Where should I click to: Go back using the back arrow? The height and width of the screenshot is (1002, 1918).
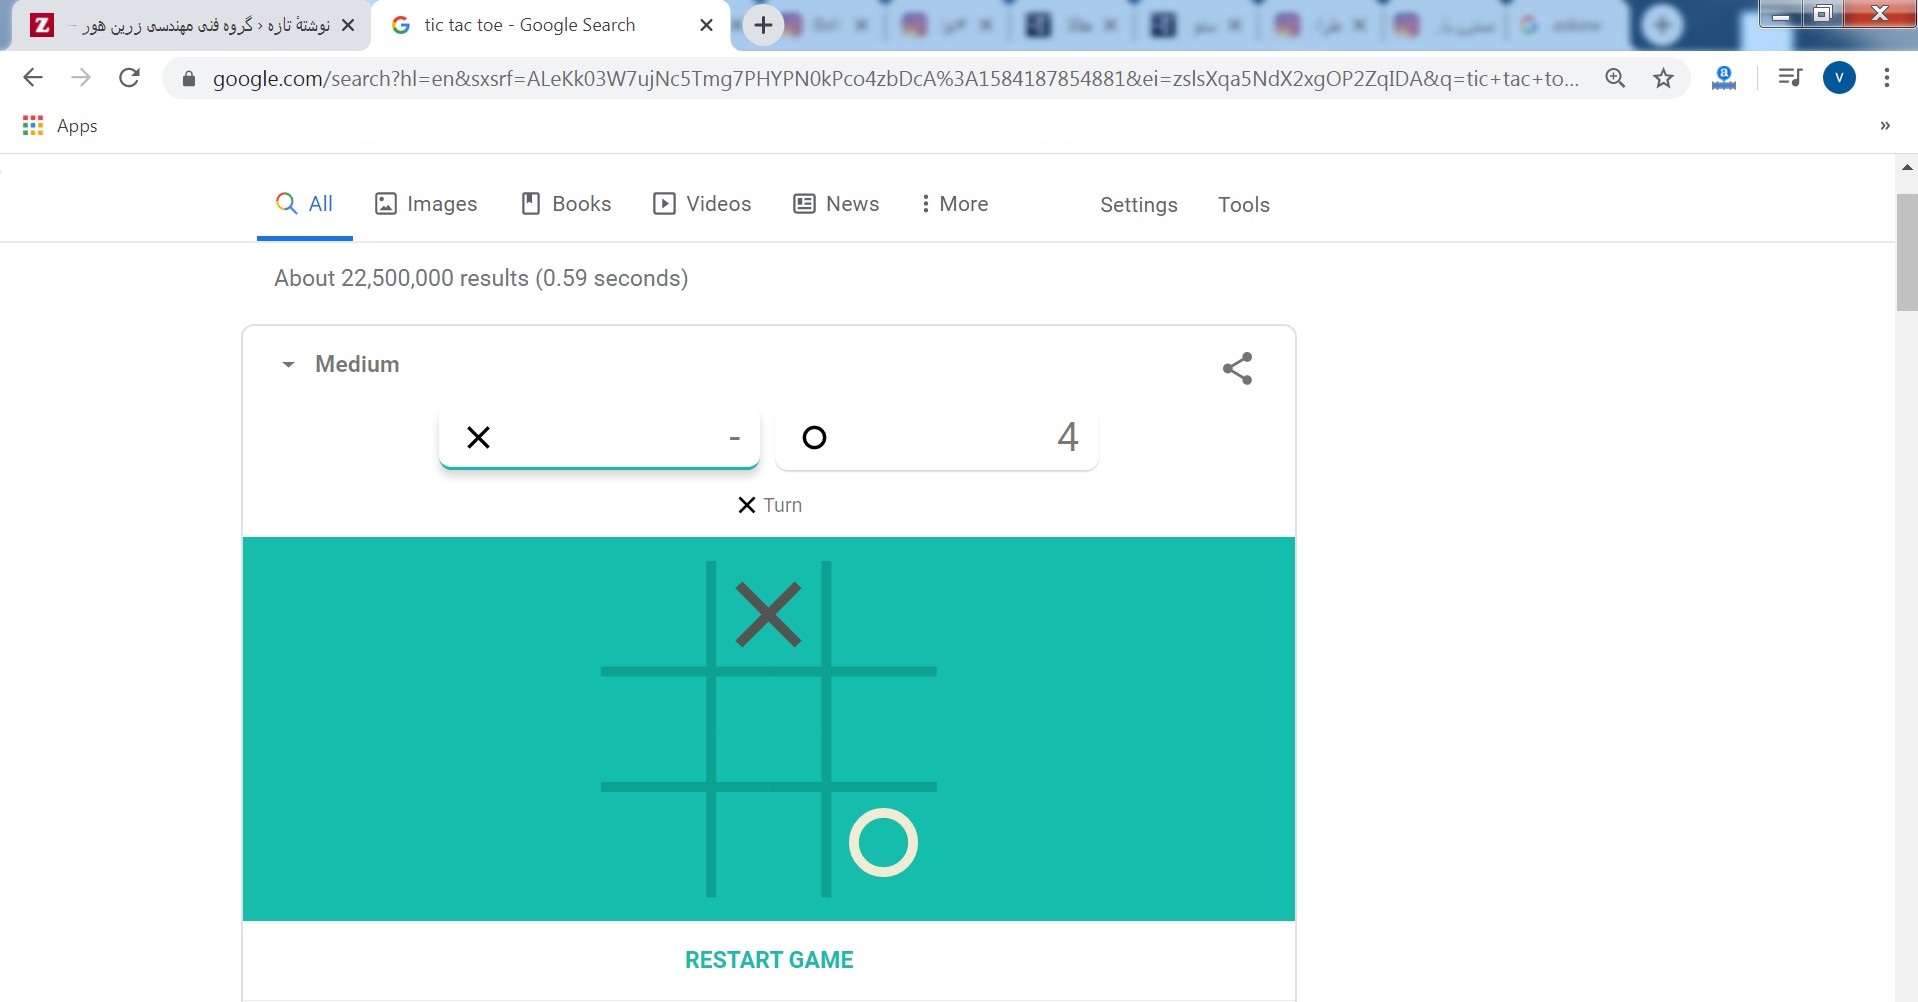(x=33, y=78)
